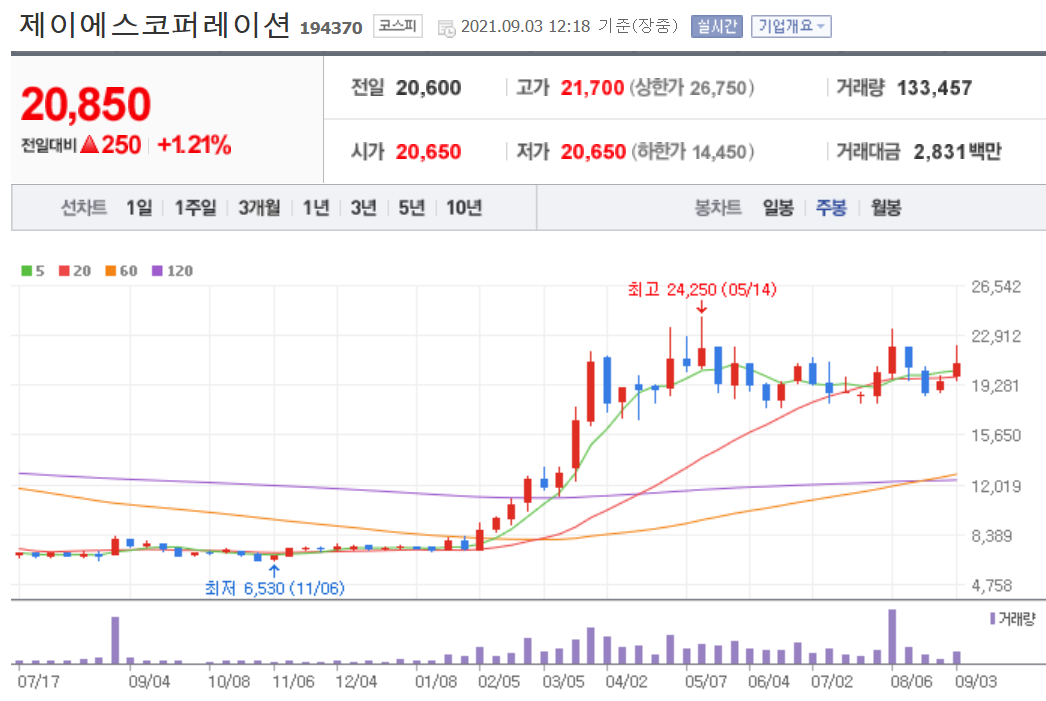Click the 09/03 date axis label

tap(976, 682)
